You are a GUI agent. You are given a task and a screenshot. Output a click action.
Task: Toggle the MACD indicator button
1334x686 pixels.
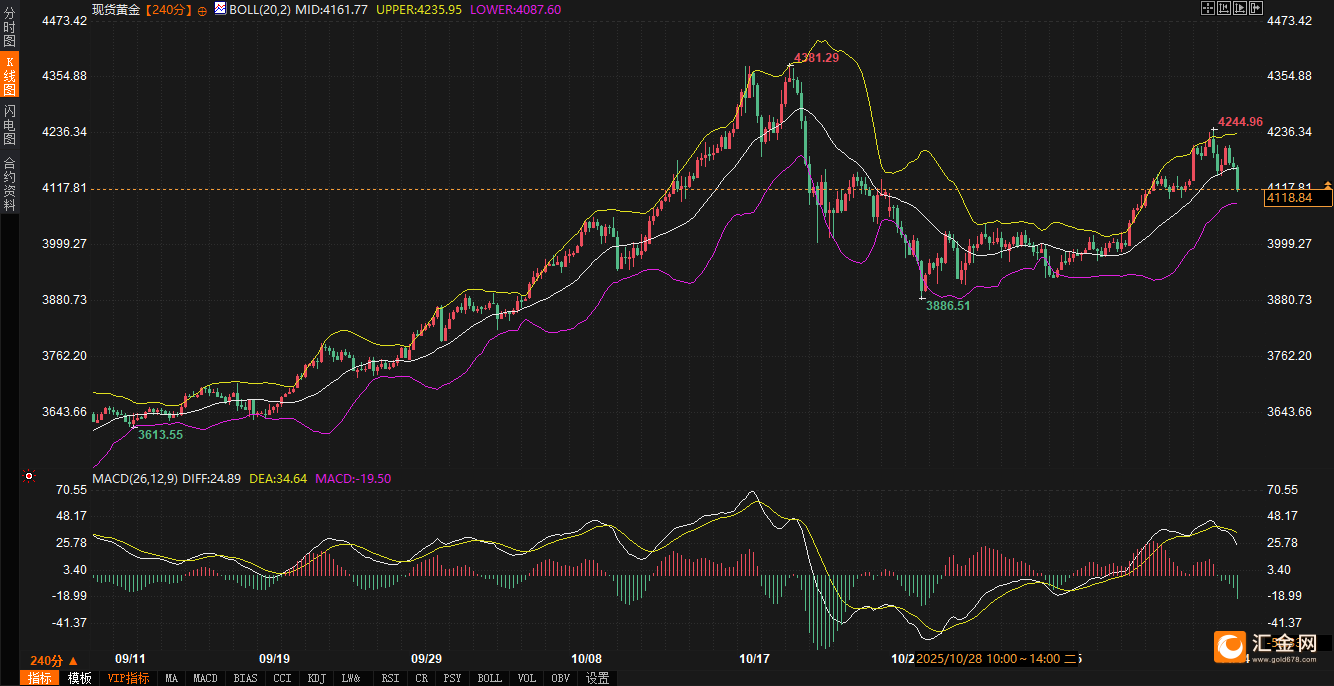point(205,678)
